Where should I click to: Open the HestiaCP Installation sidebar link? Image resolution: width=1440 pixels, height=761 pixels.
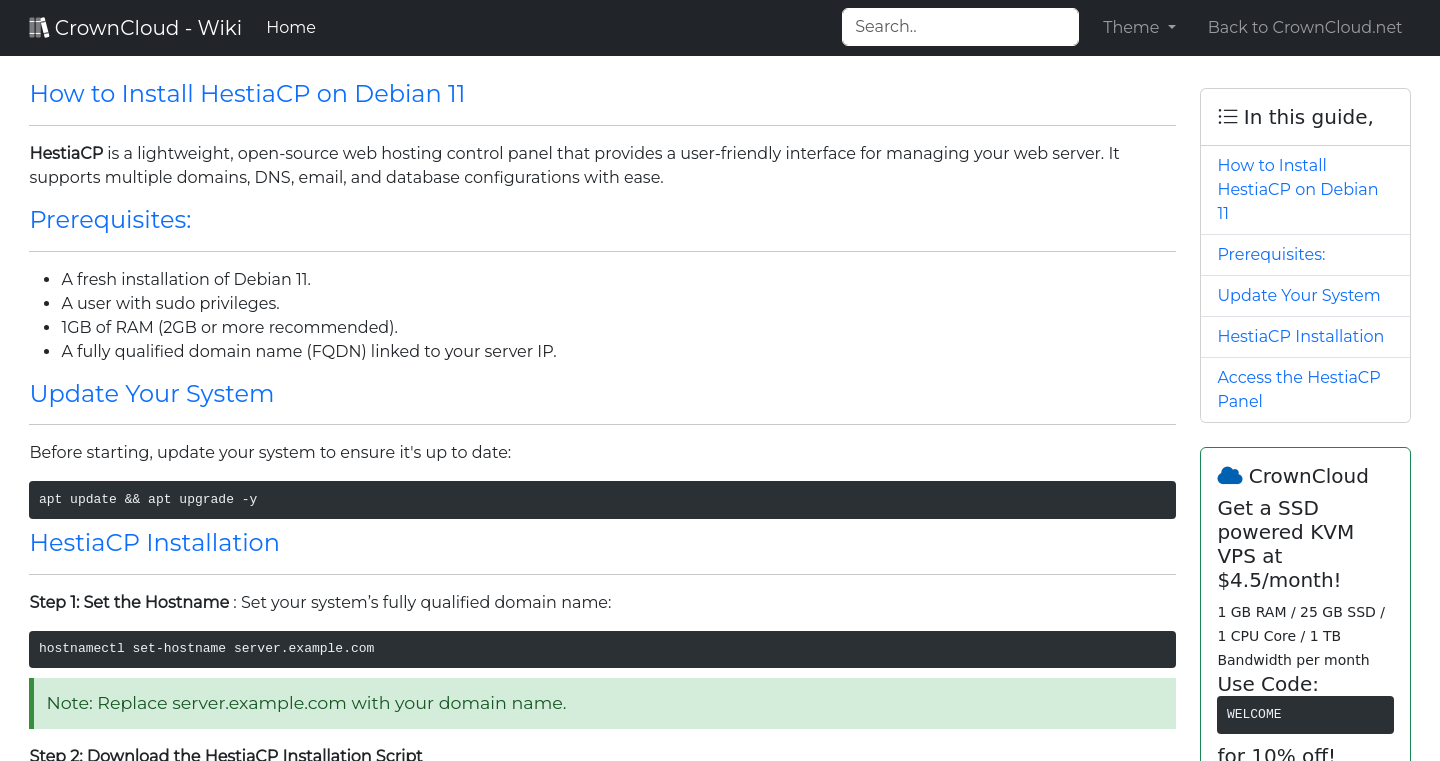(1301, 336)
